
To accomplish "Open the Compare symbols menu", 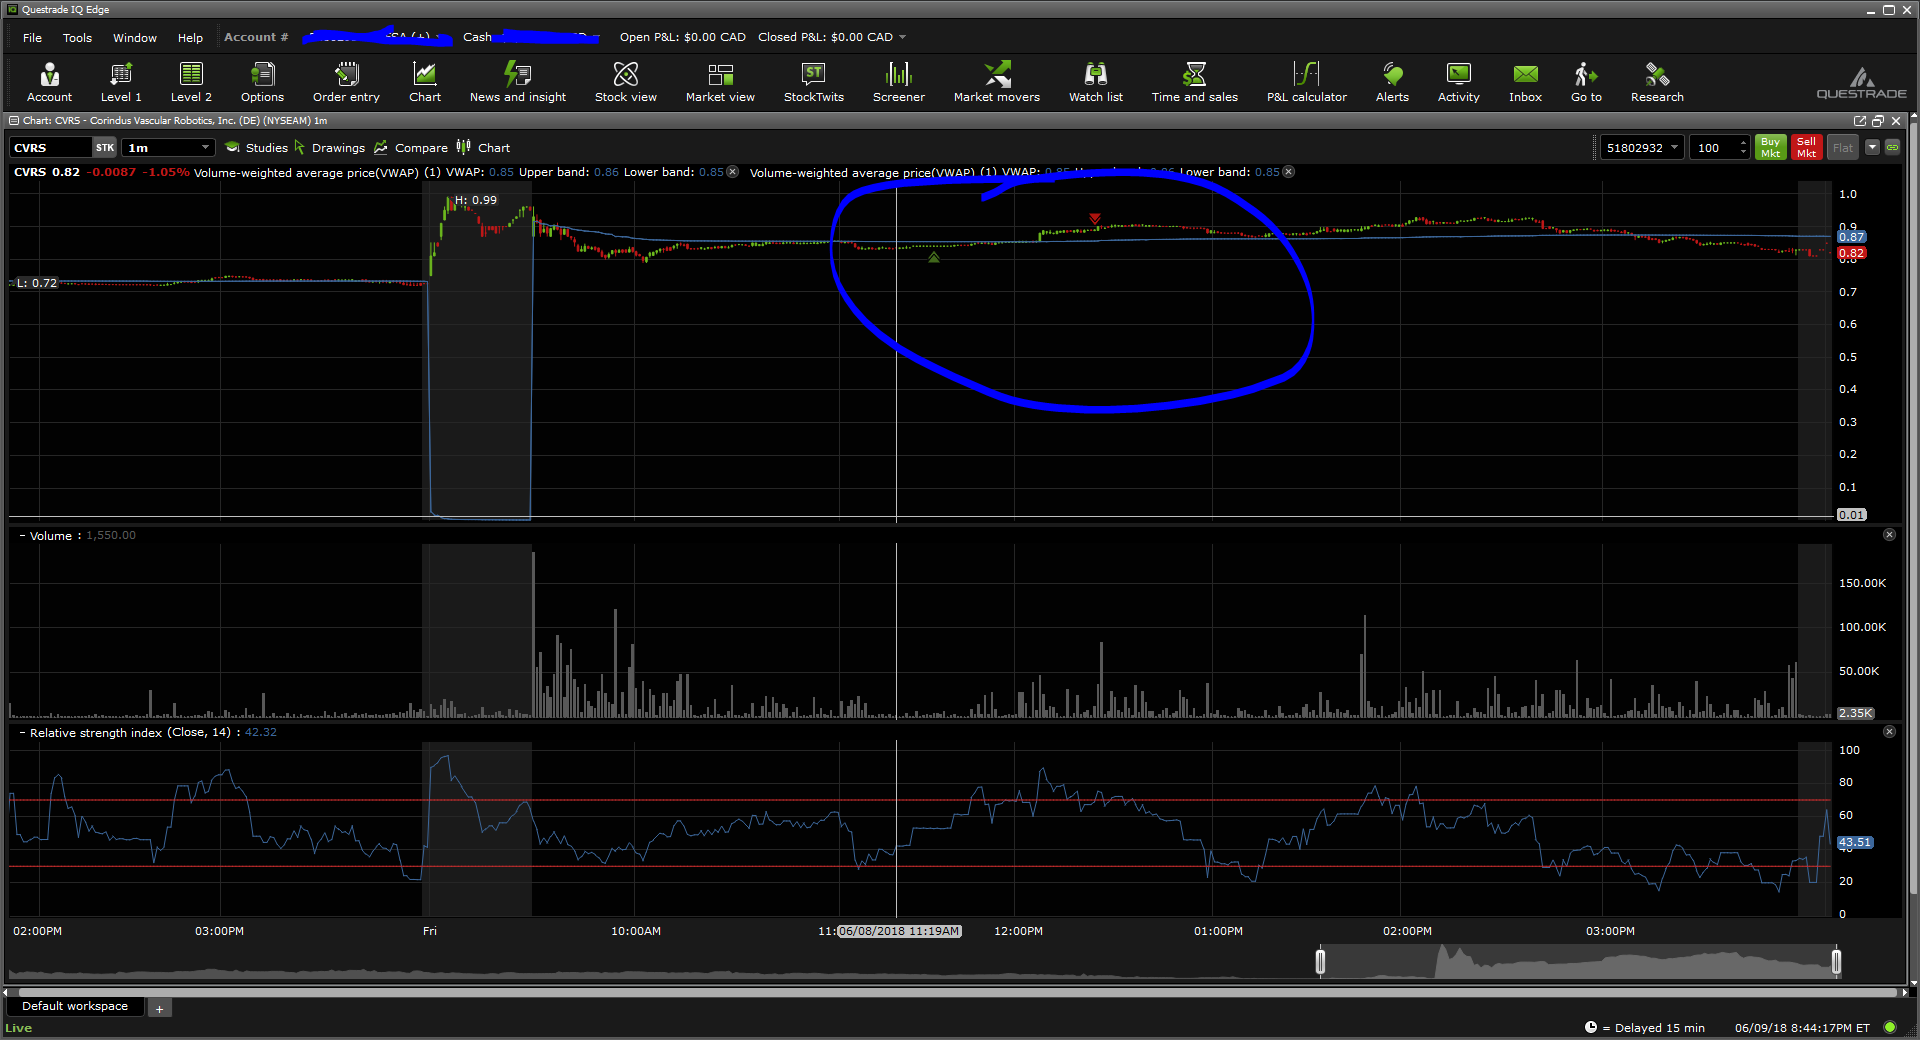I will [x=411, y=148].
